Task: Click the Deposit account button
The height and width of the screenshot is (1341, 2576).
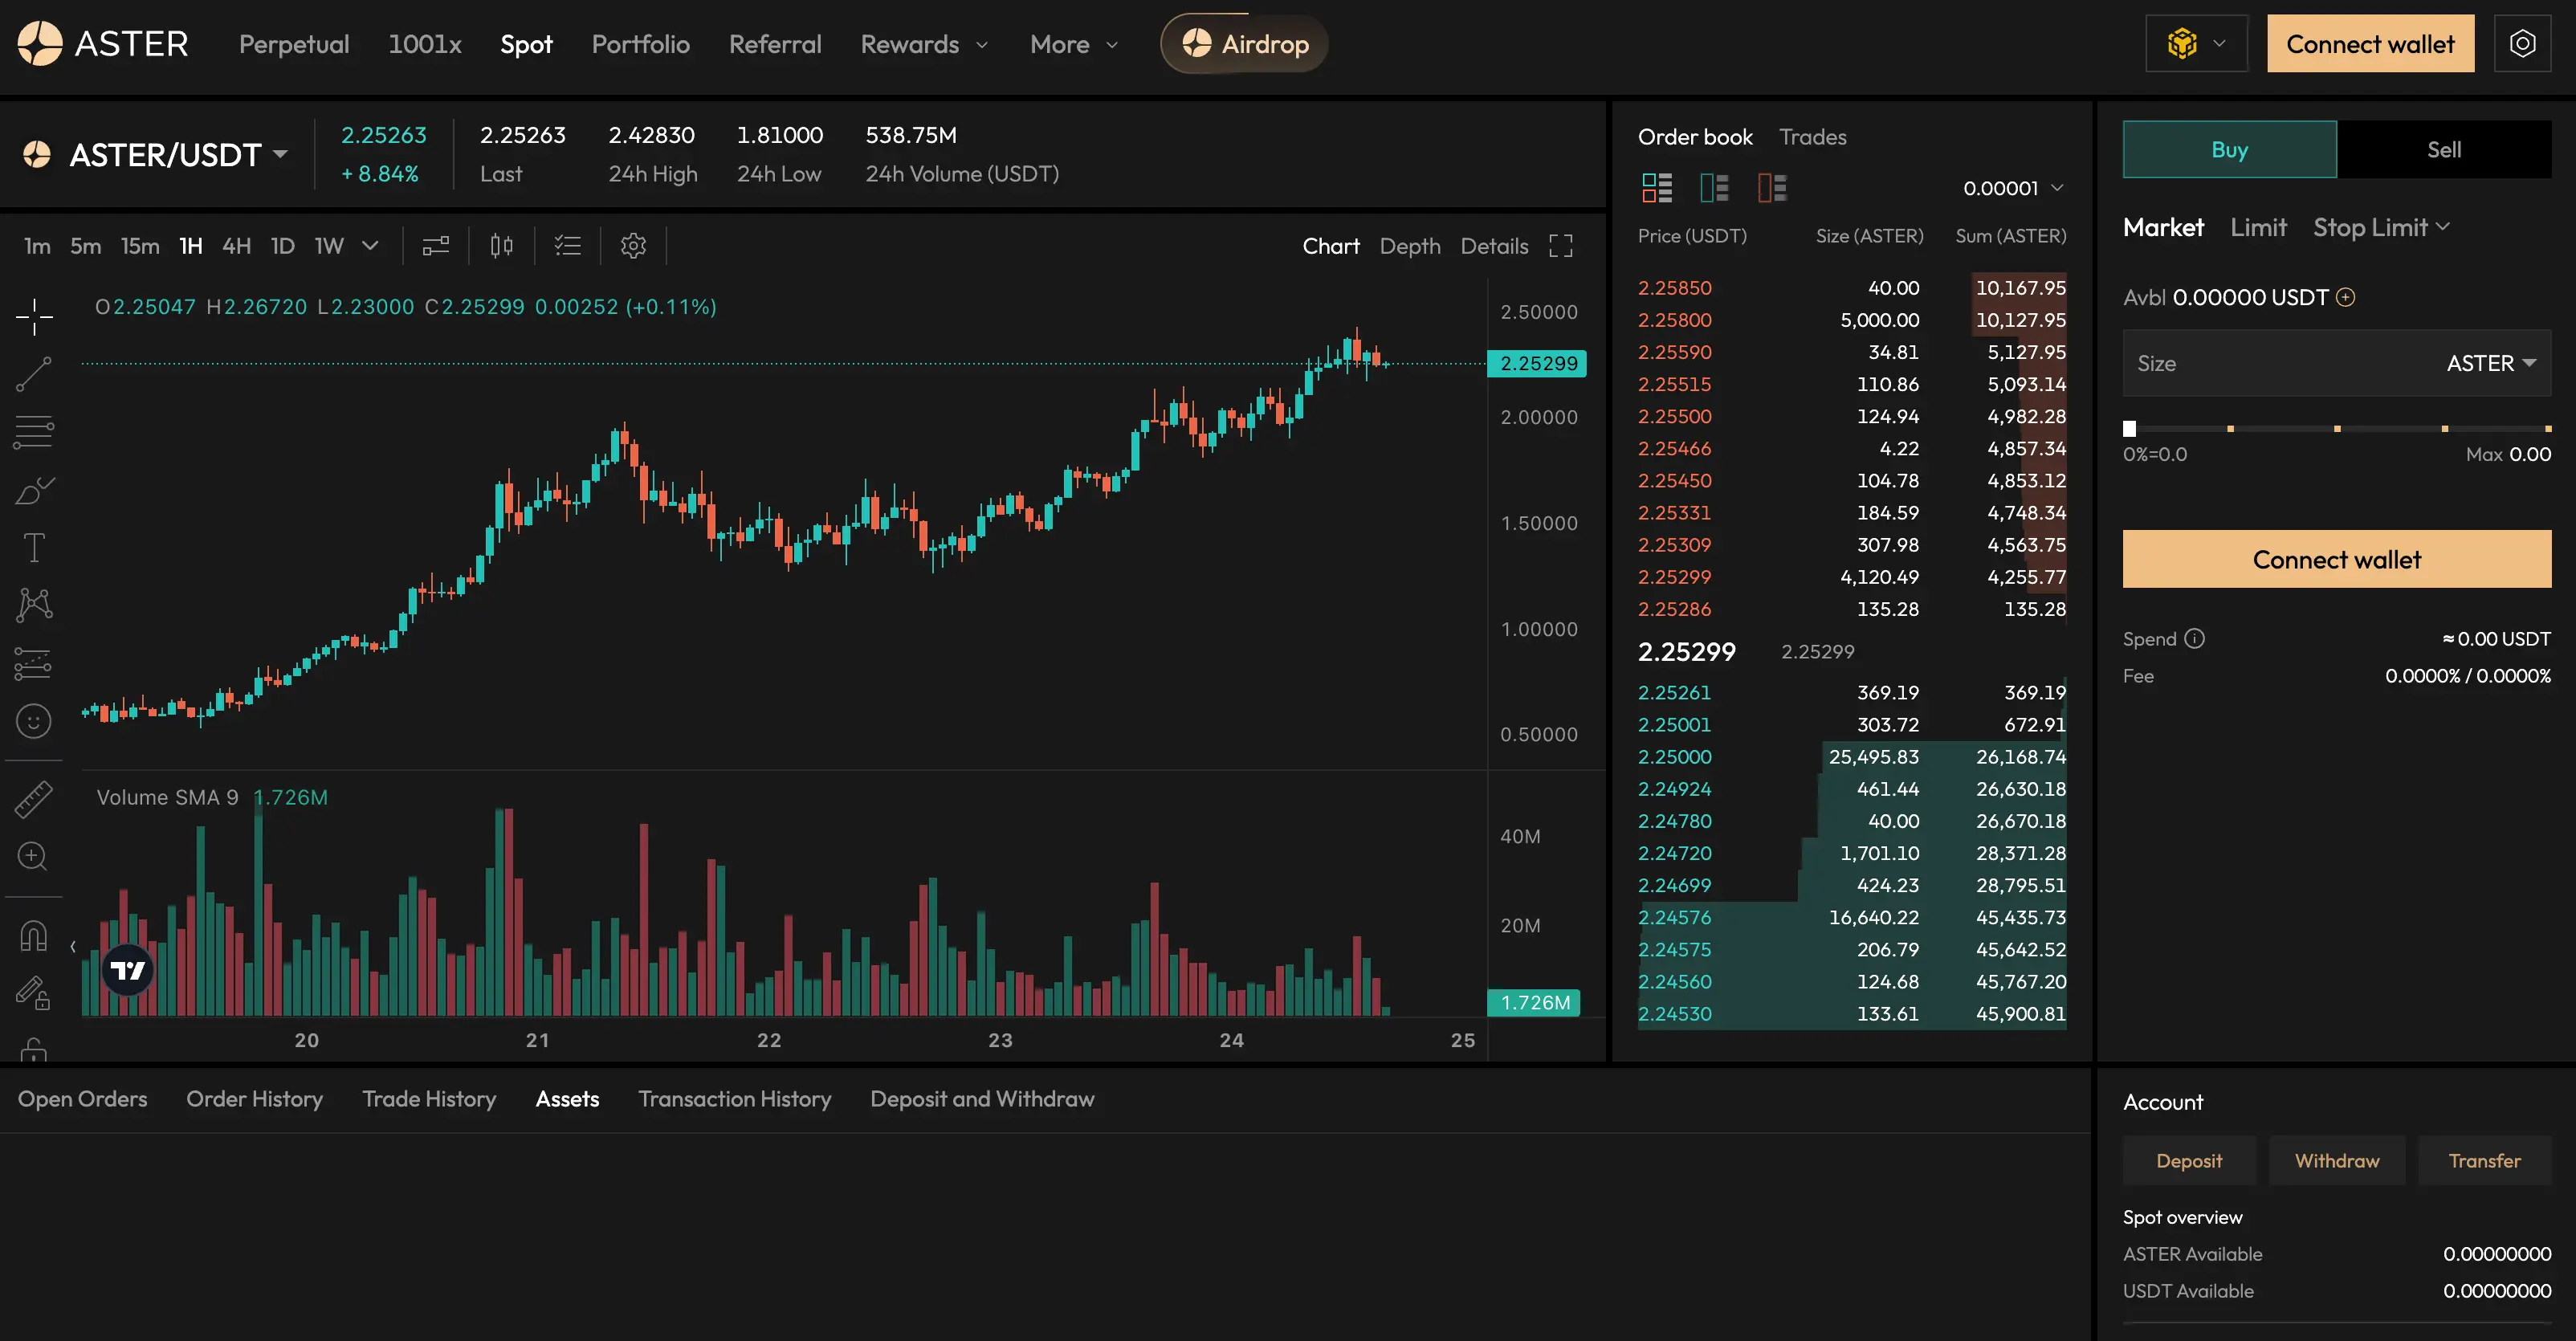Action: coord(2188,1161)
